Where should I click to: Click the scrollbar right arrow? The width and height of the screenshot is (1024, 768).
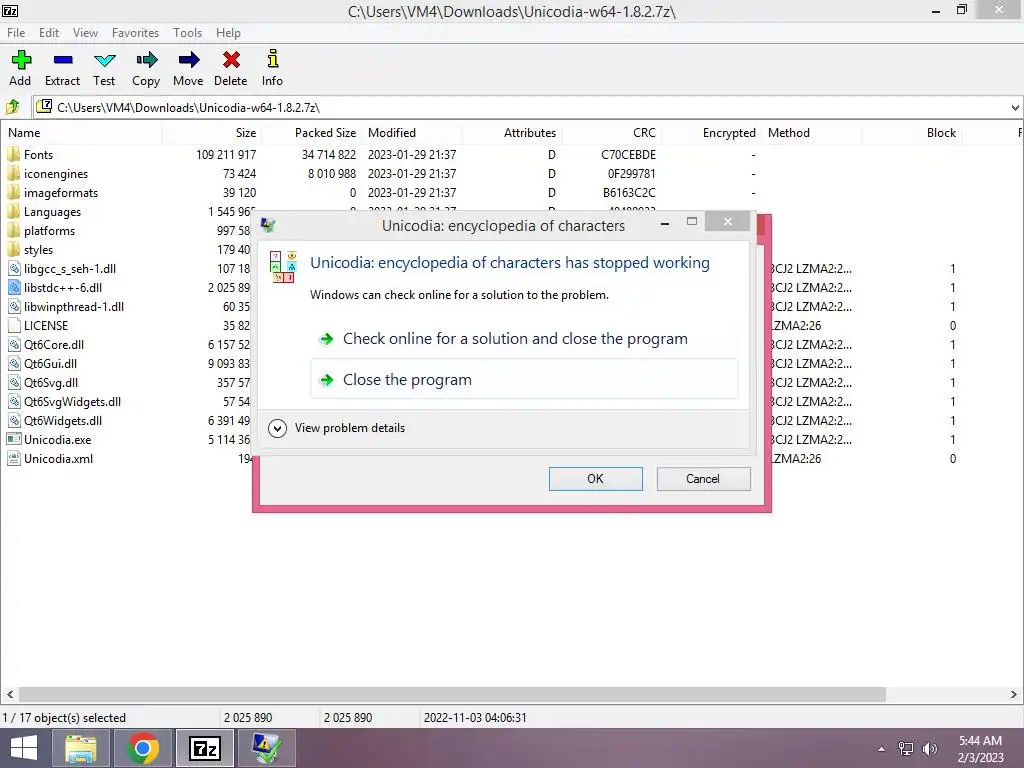pos(1014,694)
